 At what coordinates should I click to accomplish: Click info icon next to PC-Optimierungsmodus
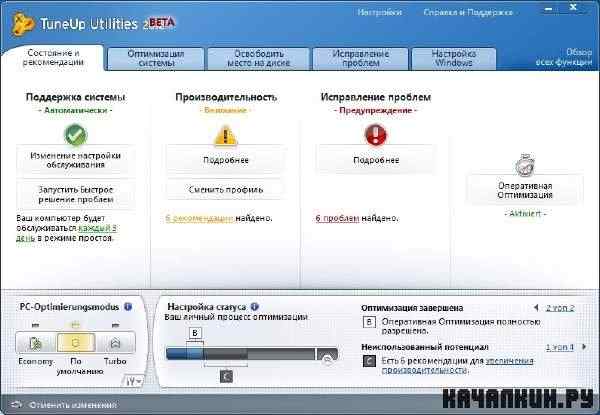(x=128, y=307)
